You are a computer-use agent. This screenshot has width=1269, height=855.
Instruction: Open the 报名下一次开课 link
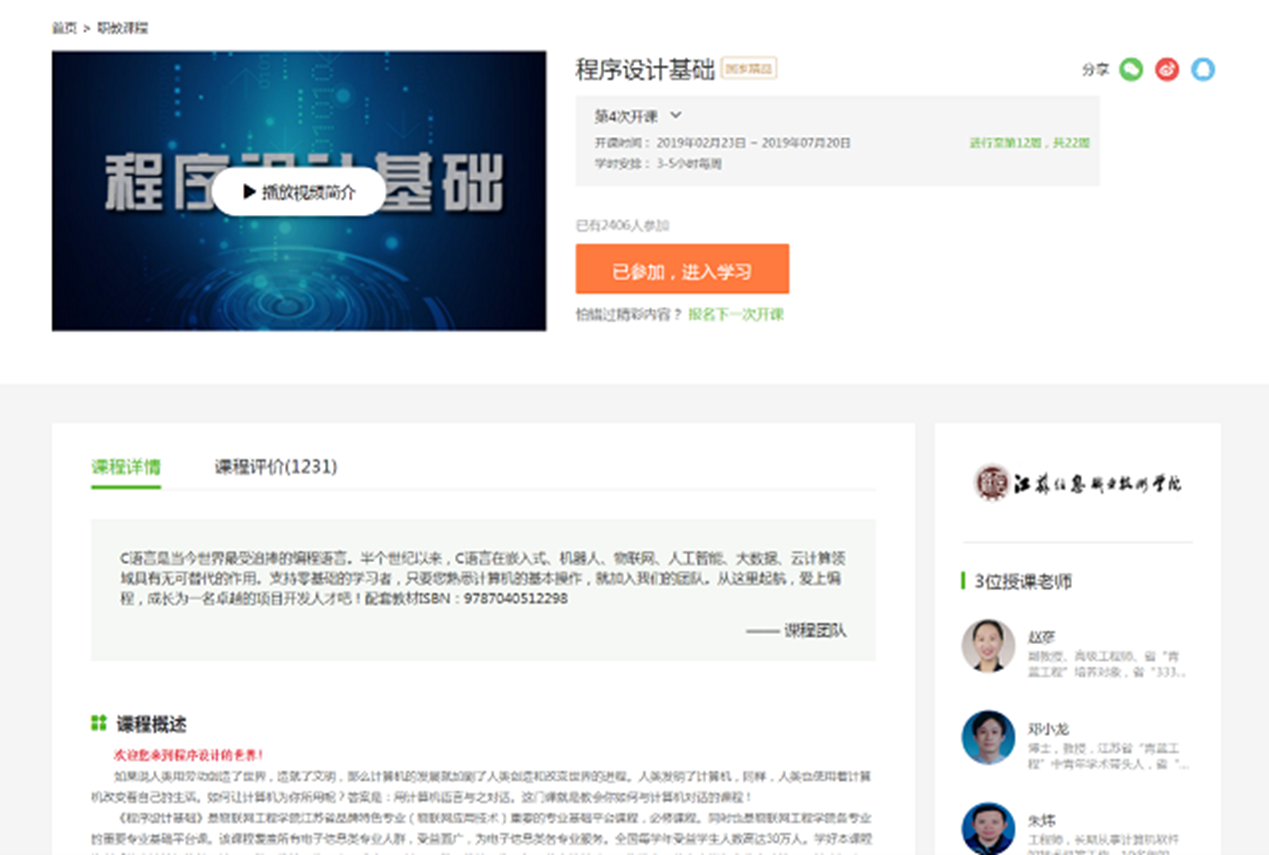736,314
